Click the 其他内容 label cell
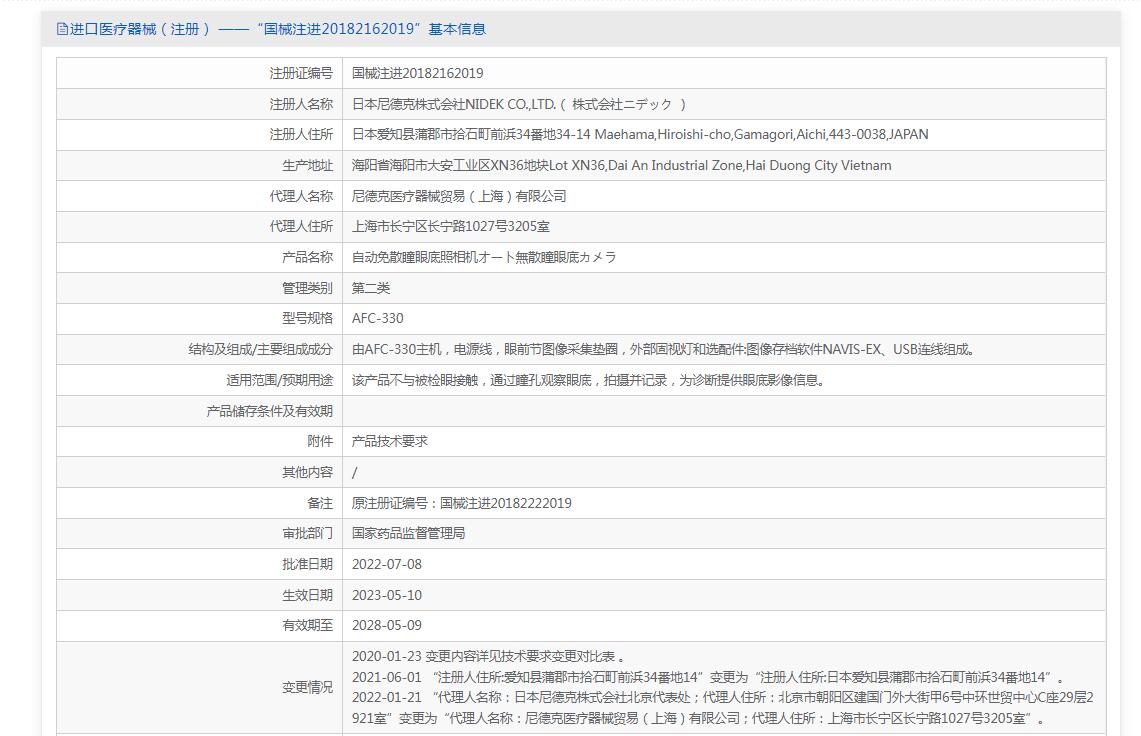 click(199, 472)
